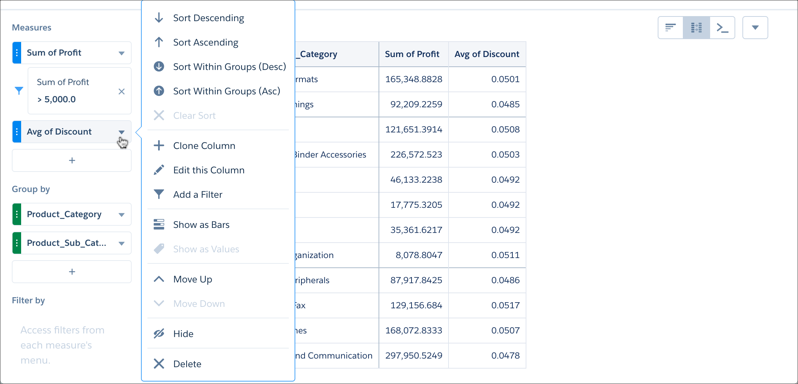This screenshot has height=384, width=798.
Task: Click the cell value 168,072.8333
Action: 413,331
